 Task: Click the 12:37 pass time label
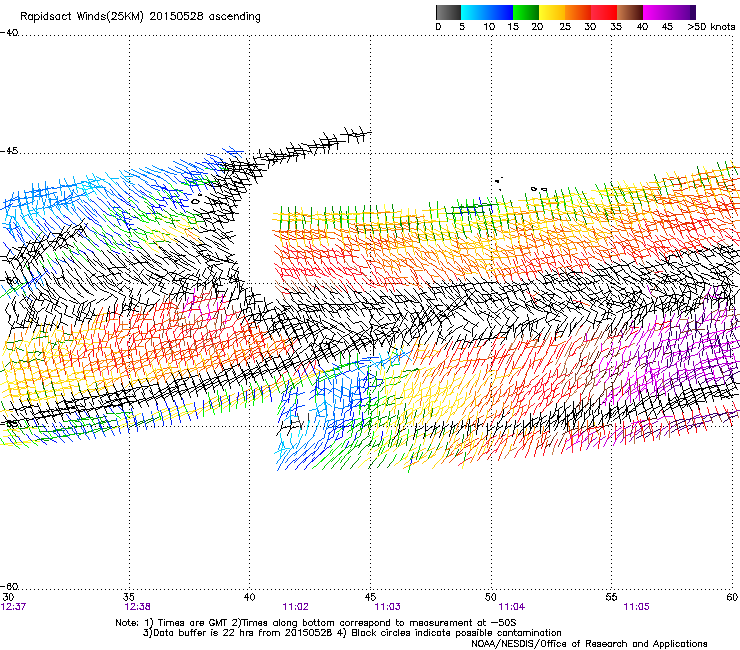pos(13,607)
